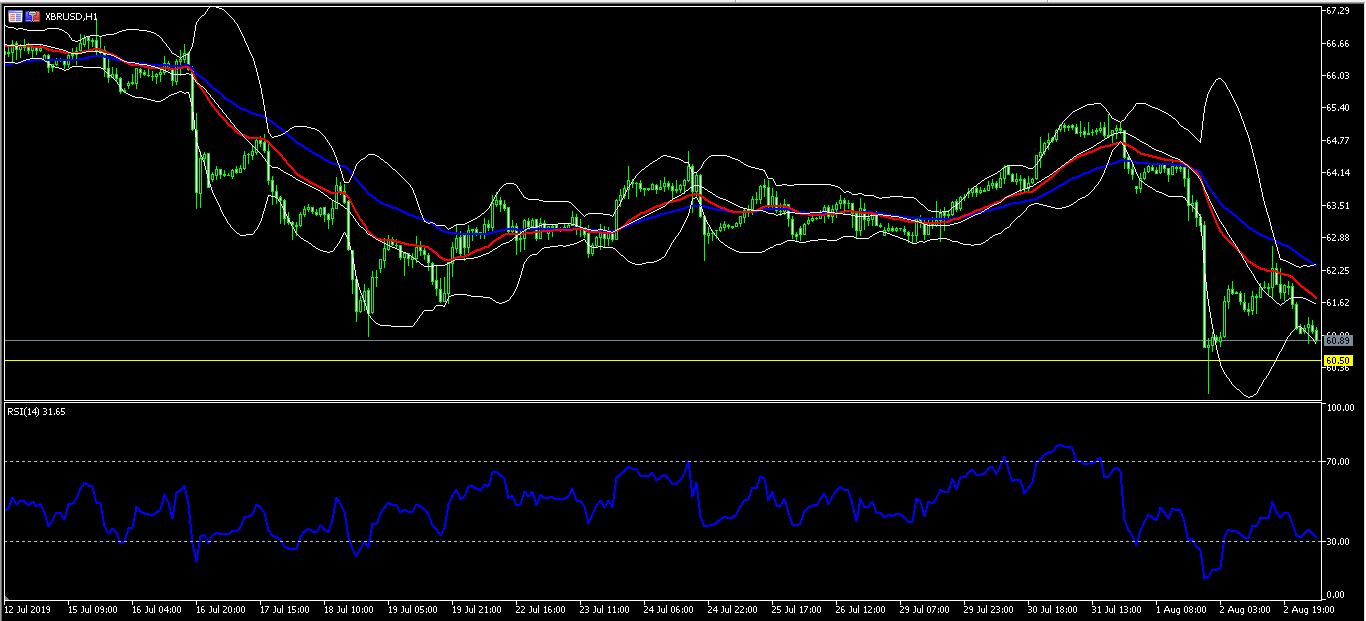Click the 17 Jul 15:00 time label
Screen dimensions: 1366x621
[x=283, y=608]
